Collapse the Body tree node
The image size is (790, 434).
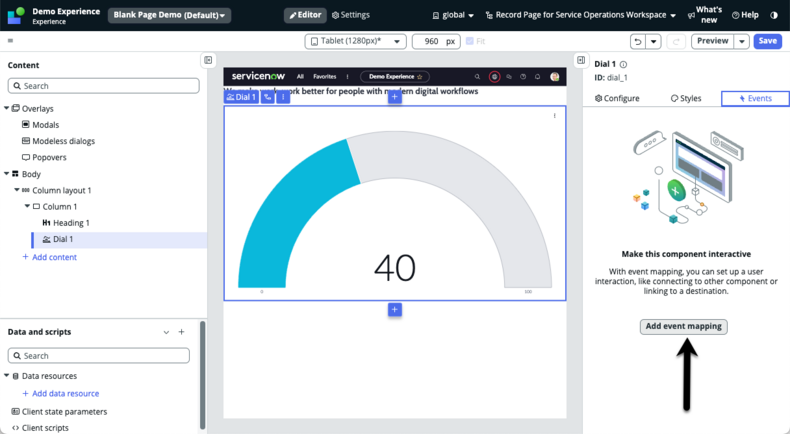7,173
